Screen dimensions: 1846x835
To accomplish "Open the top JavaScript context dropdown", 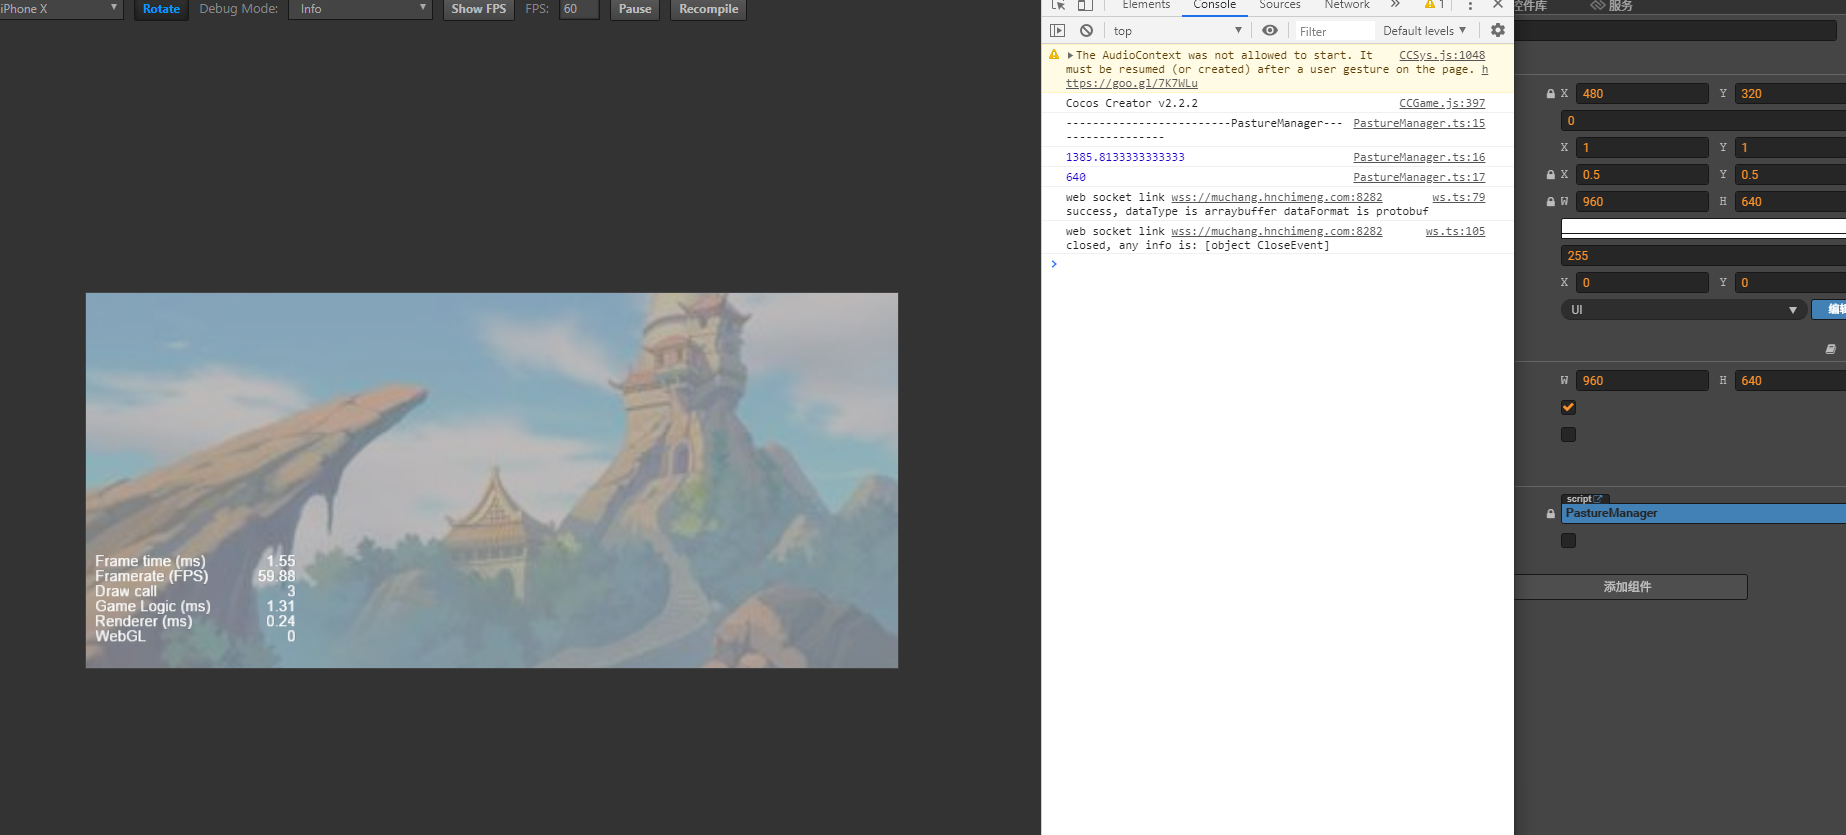I will (x=1177, y=31).
